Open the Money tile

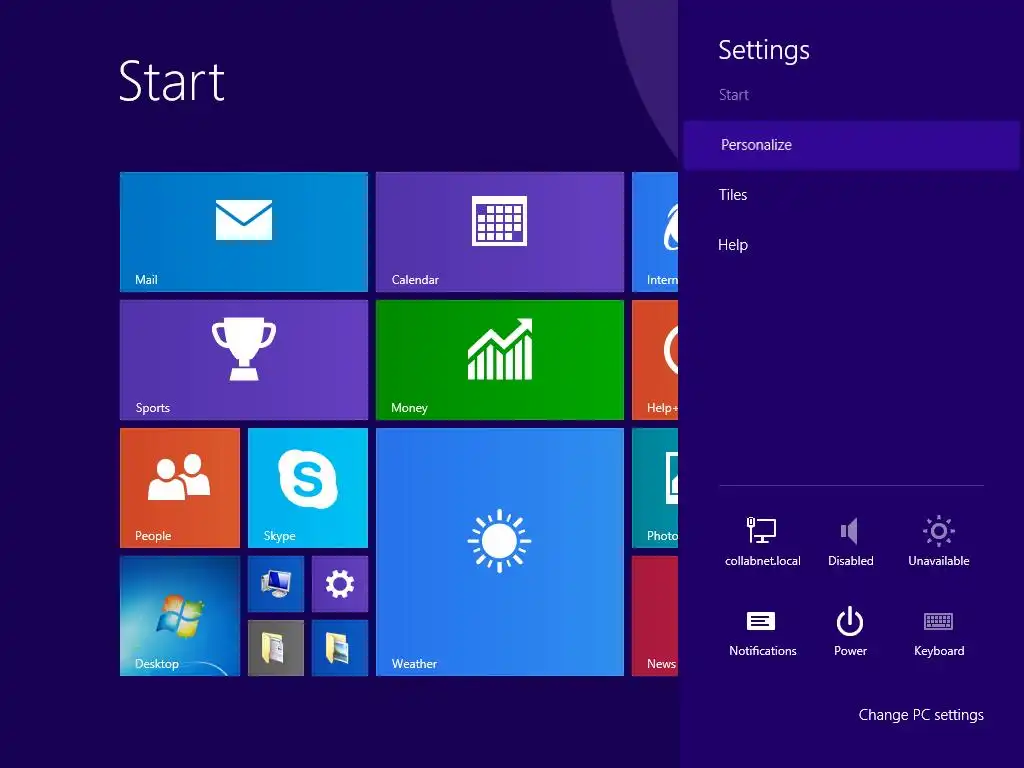click(500, 360)
